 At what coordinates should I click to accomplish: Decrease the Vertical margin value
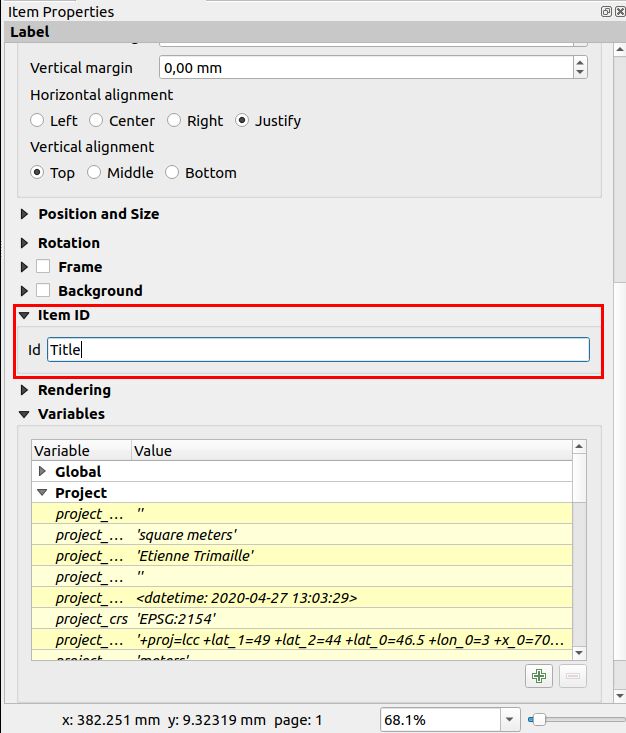click(x=580, y=73)
